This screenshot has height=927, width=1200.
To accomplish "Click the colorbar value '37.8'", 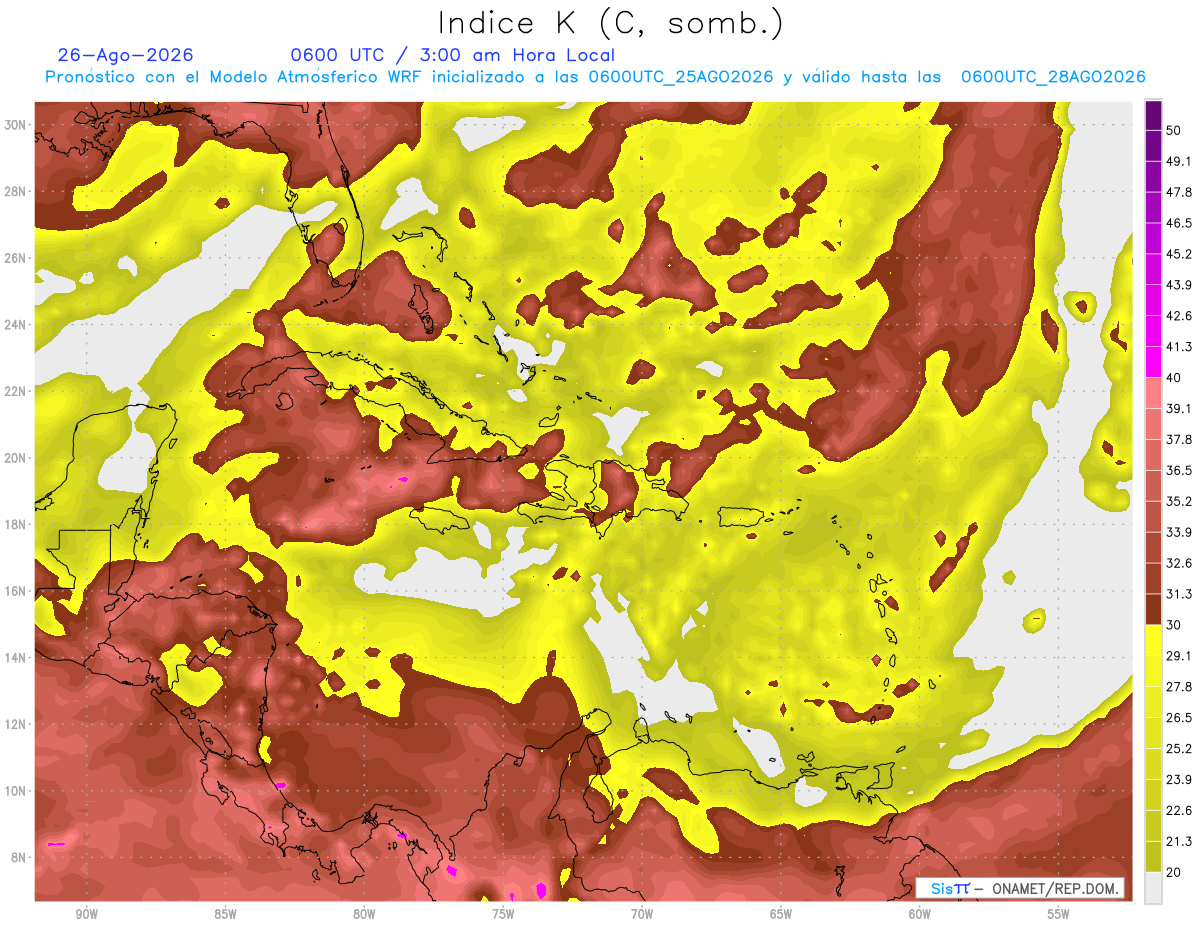I will 1178,439.
